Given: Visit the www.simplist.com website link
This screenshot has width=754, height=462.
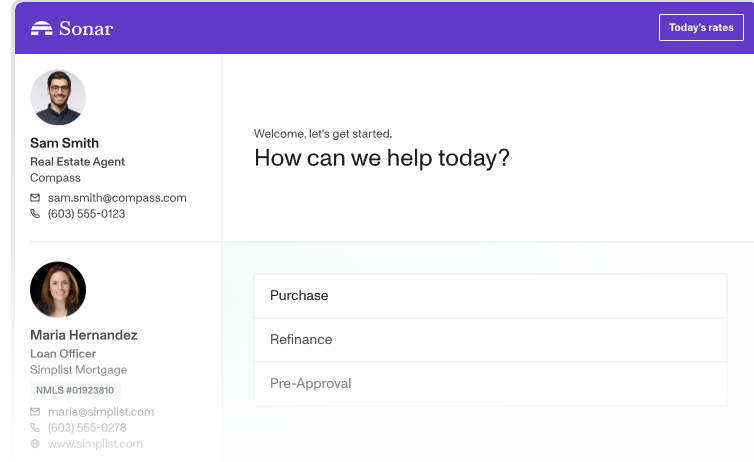Looking at the screenshot, I should (x=95, y=444).
